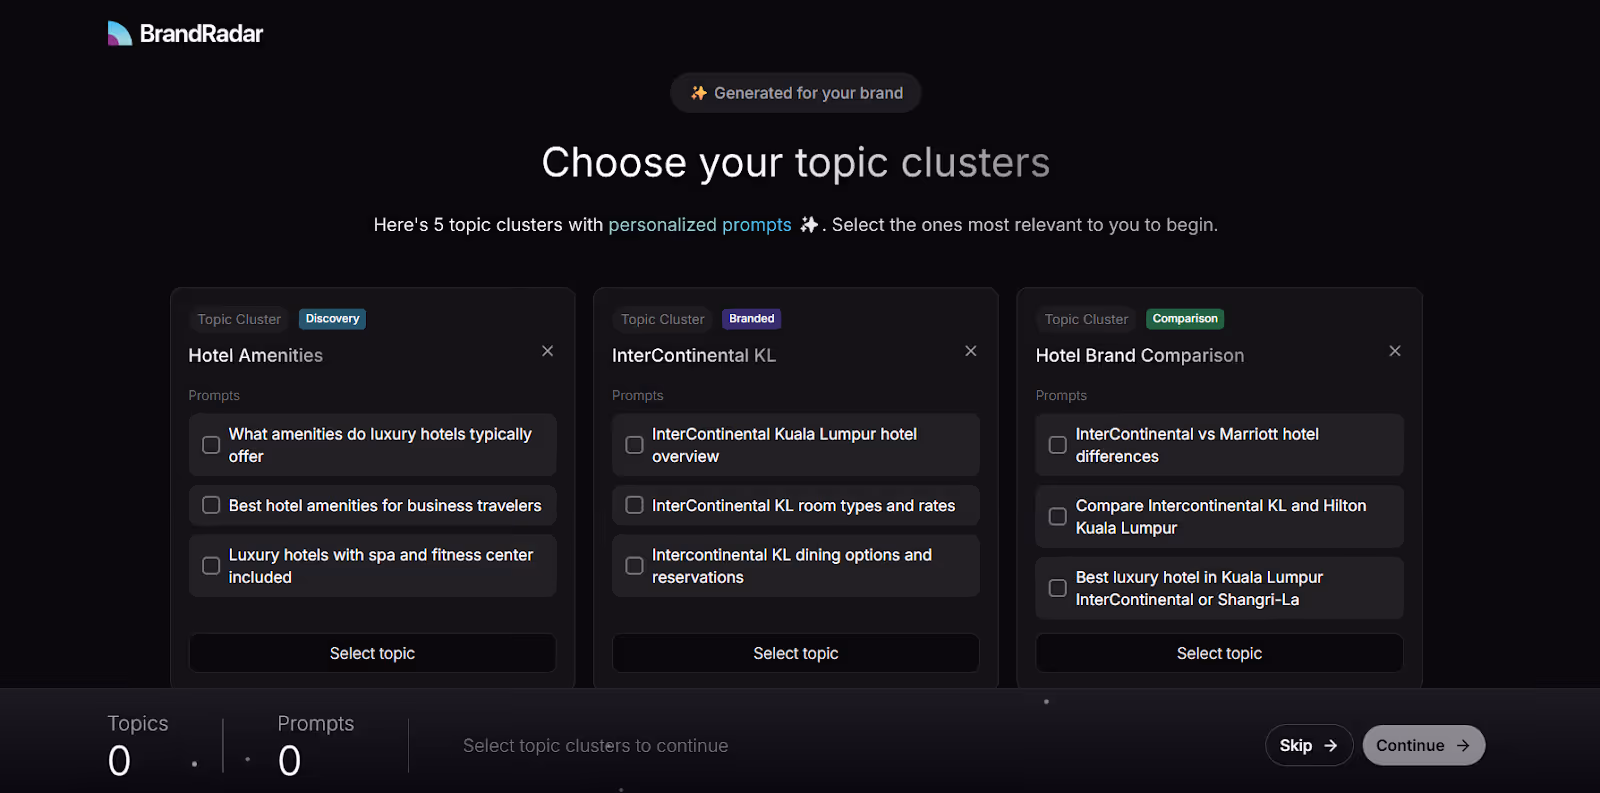Click the 'Generated for your brand' pill
Screen dimensions: 1600x793
pos(796,93)
